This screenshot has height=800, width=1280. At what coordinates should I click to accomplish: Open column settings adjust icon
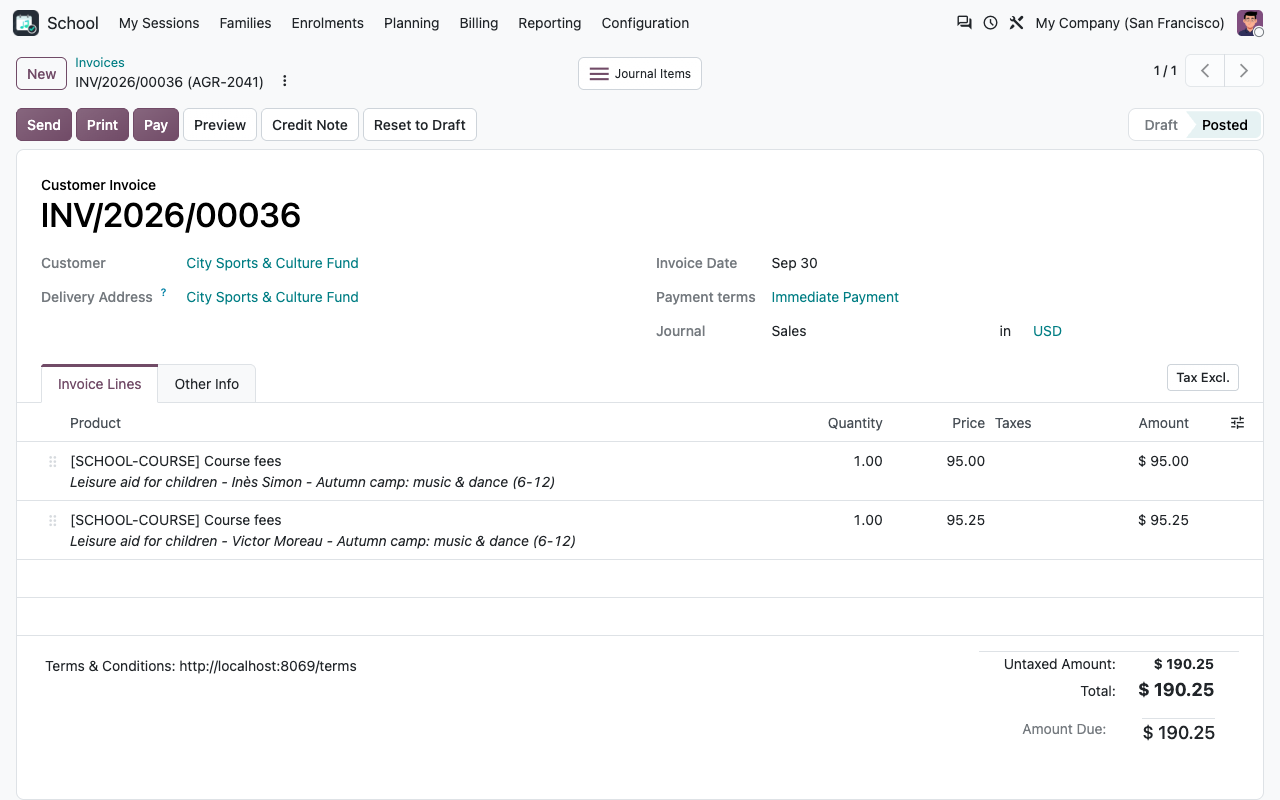coord(1237,423)
